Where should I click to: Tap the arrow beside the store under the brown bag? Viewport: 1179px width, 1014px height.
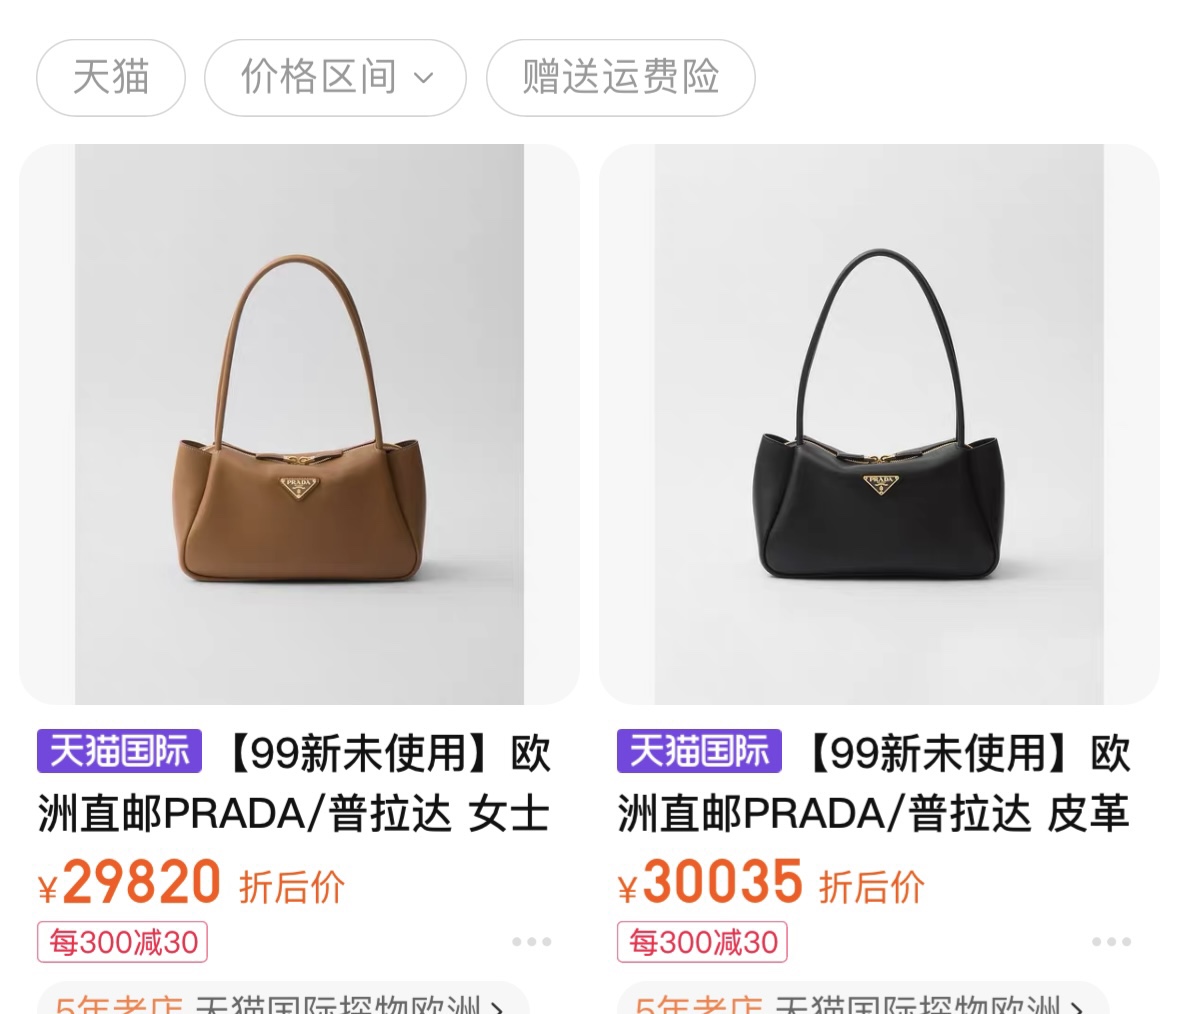(x=498, y=1006)
